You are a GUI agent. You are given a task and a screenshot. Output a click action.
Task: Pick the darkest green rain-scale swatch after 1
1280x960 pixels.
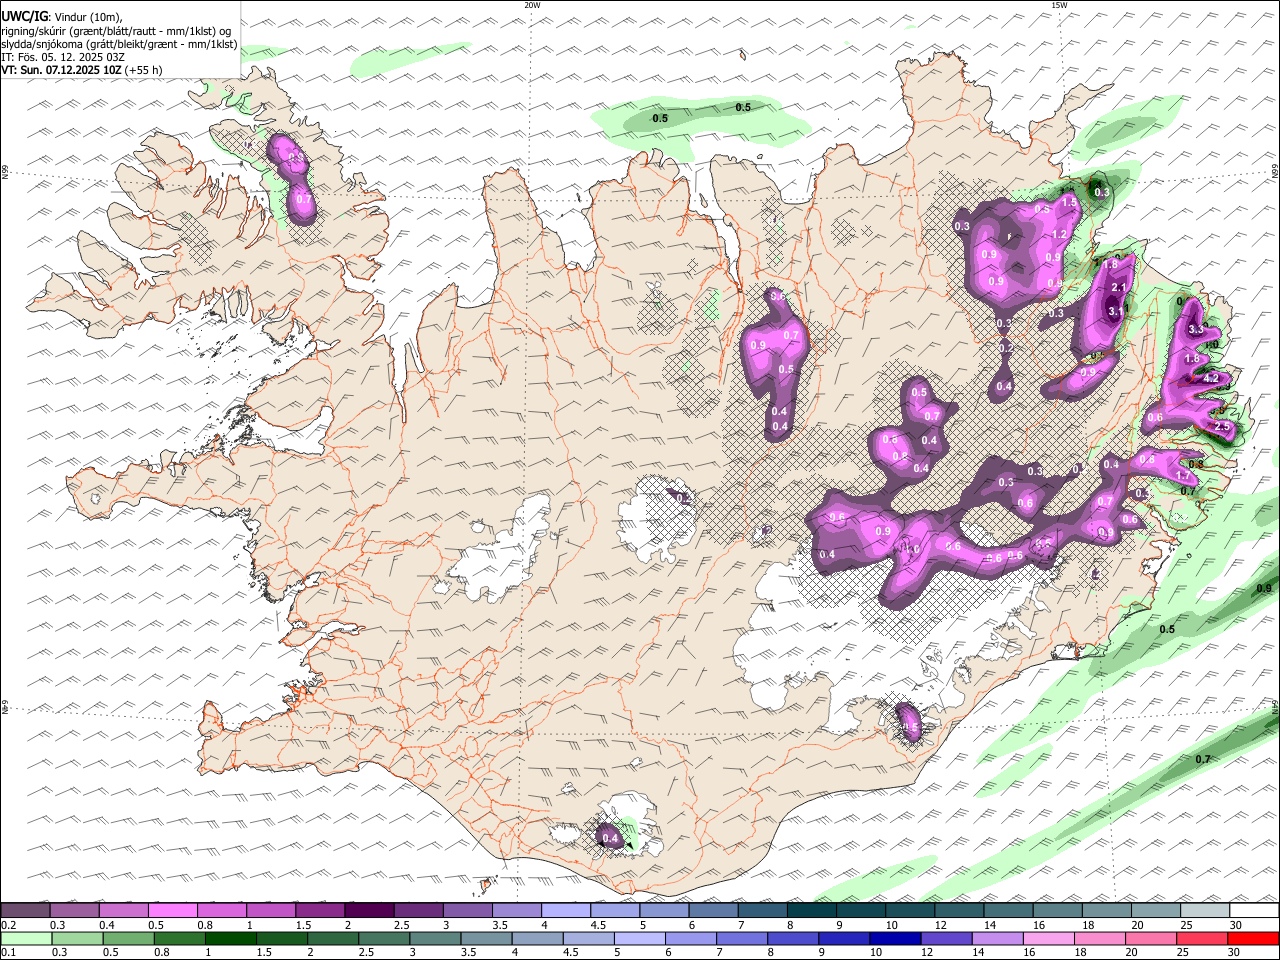[x=230, y=938]
